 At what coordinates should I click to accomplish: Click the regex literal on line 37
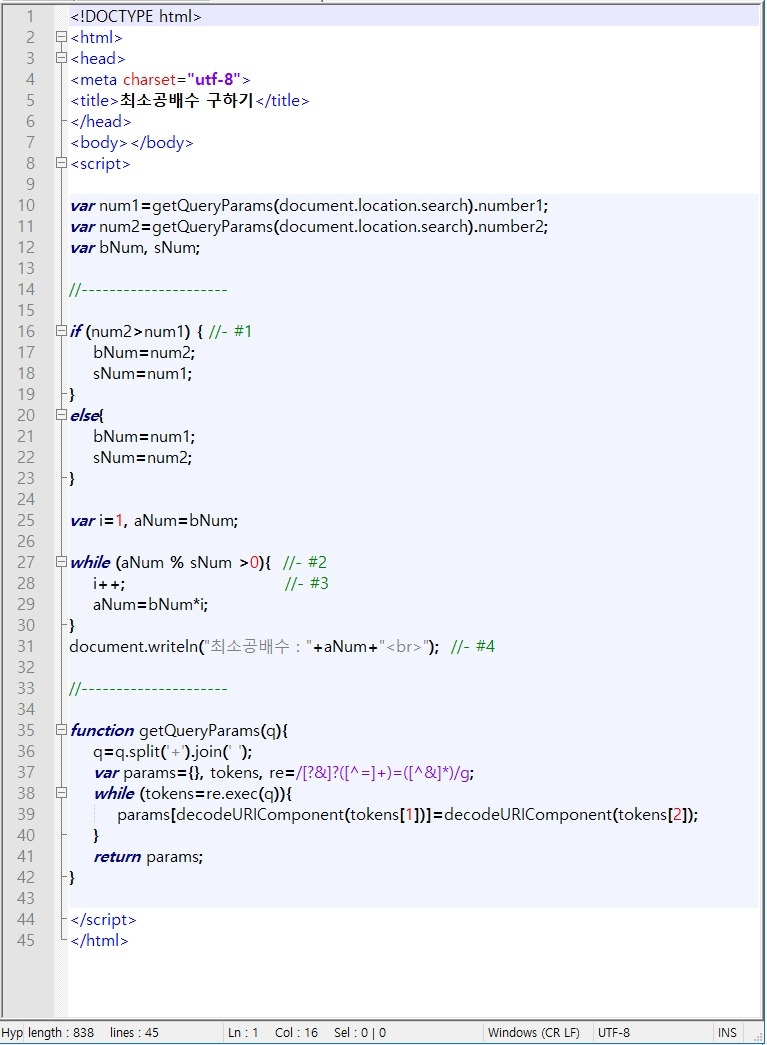pyautogui.click(x=384, y=772)
